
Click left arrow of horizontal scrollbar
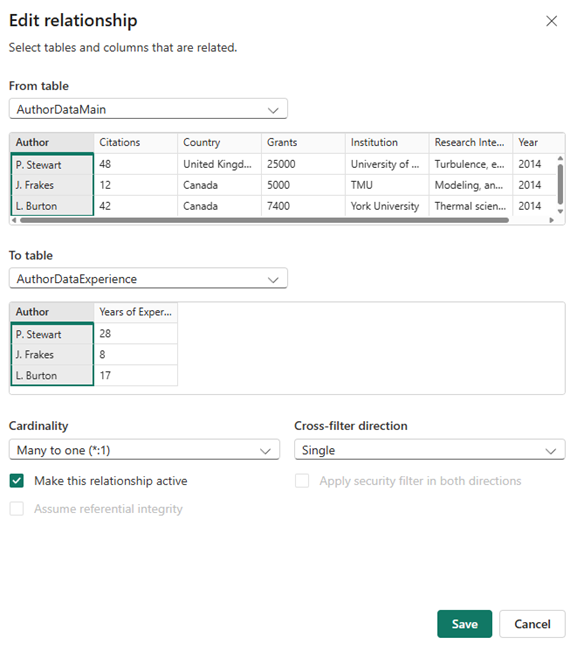coord(14,220)
